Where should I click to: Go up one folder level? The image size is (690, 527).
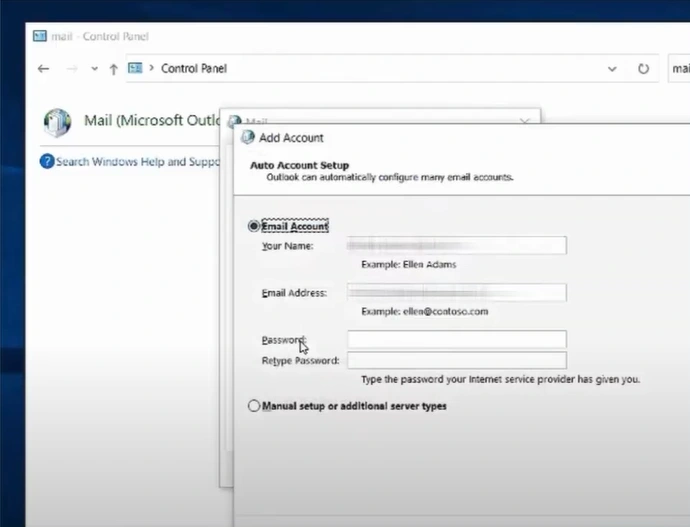114,69
